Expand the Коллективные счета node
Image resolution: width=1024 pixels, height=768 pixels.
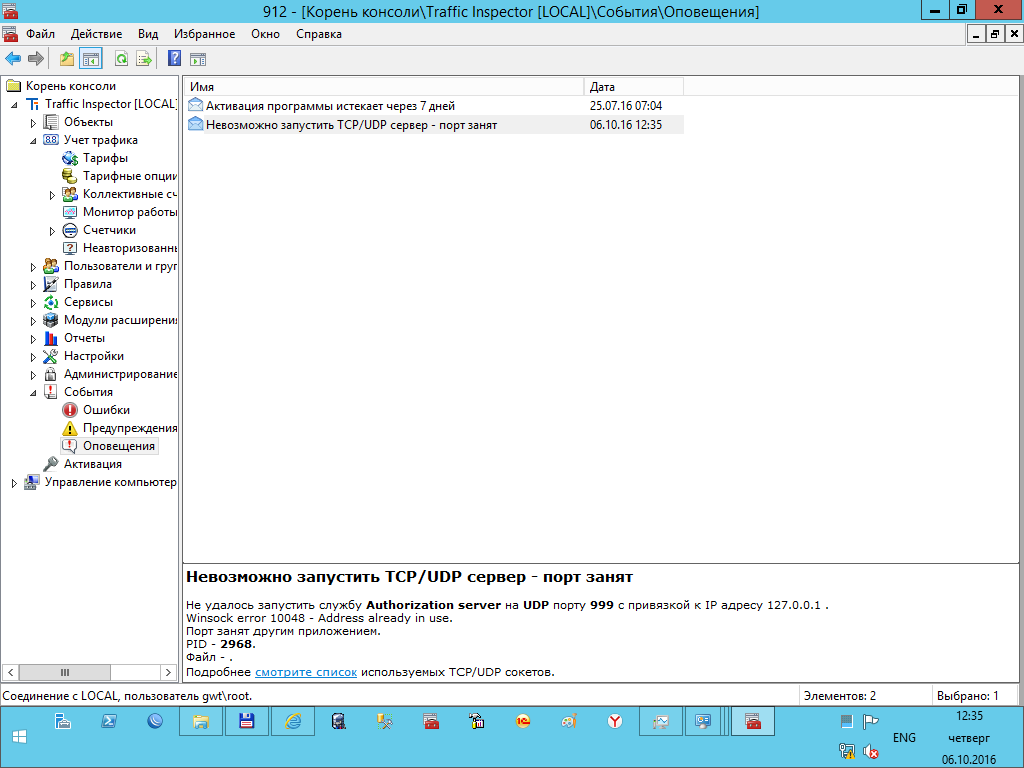52,195
